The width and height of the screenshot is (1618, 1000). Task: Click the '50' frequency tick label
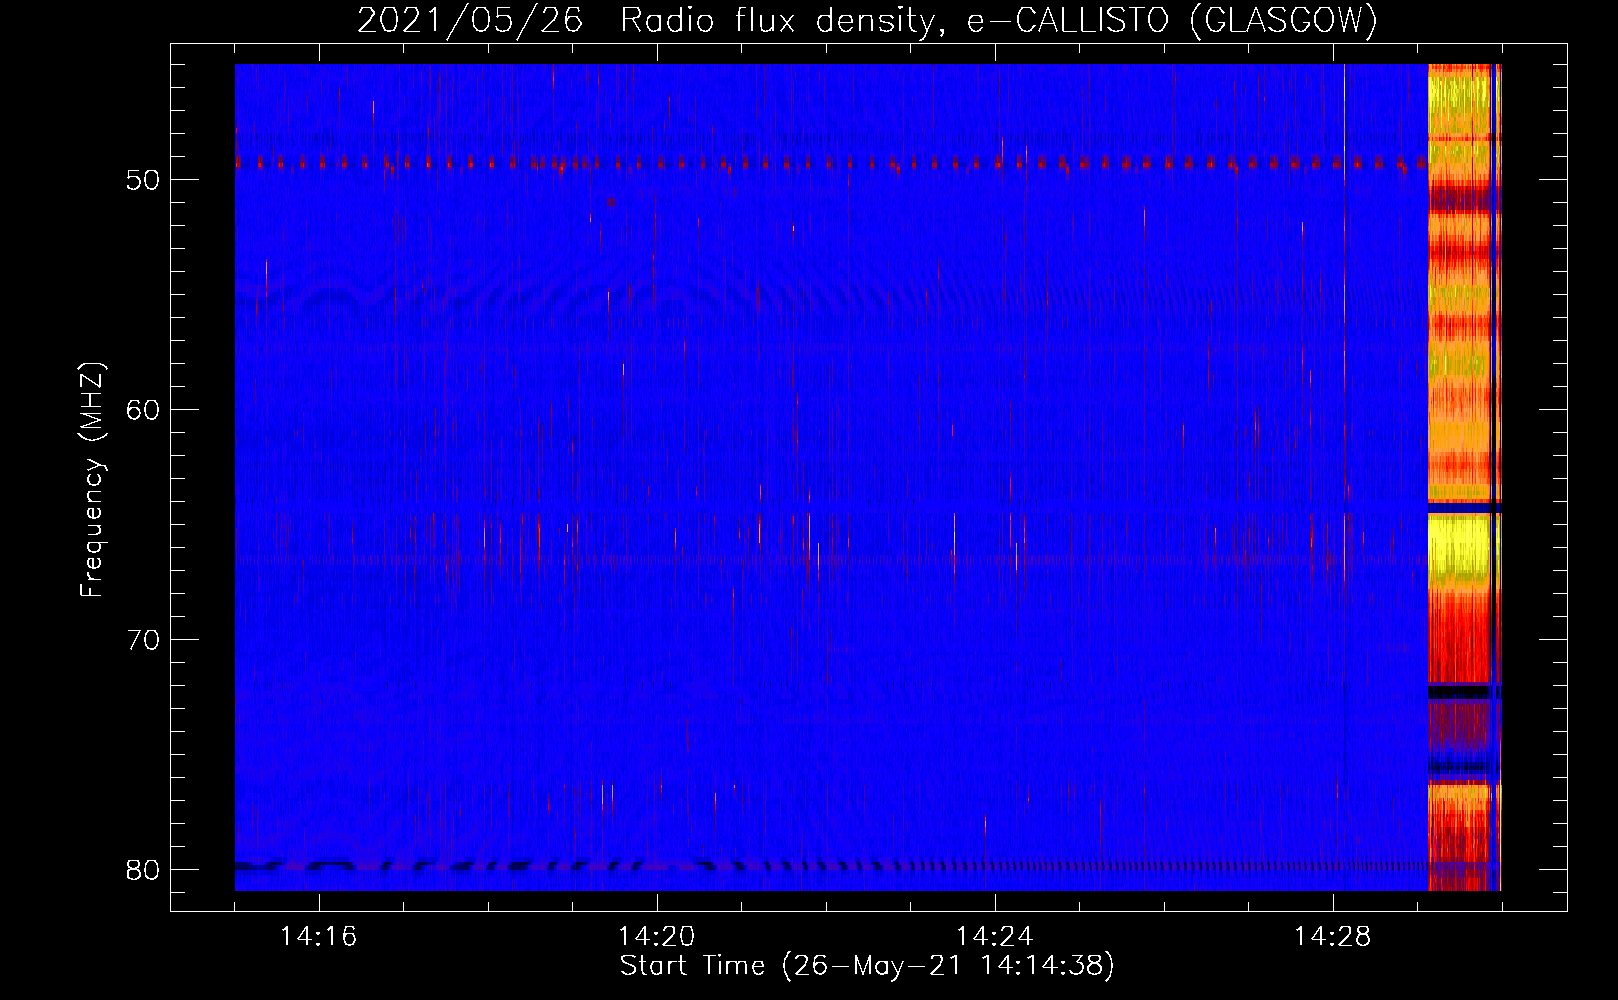coord(143,181)
